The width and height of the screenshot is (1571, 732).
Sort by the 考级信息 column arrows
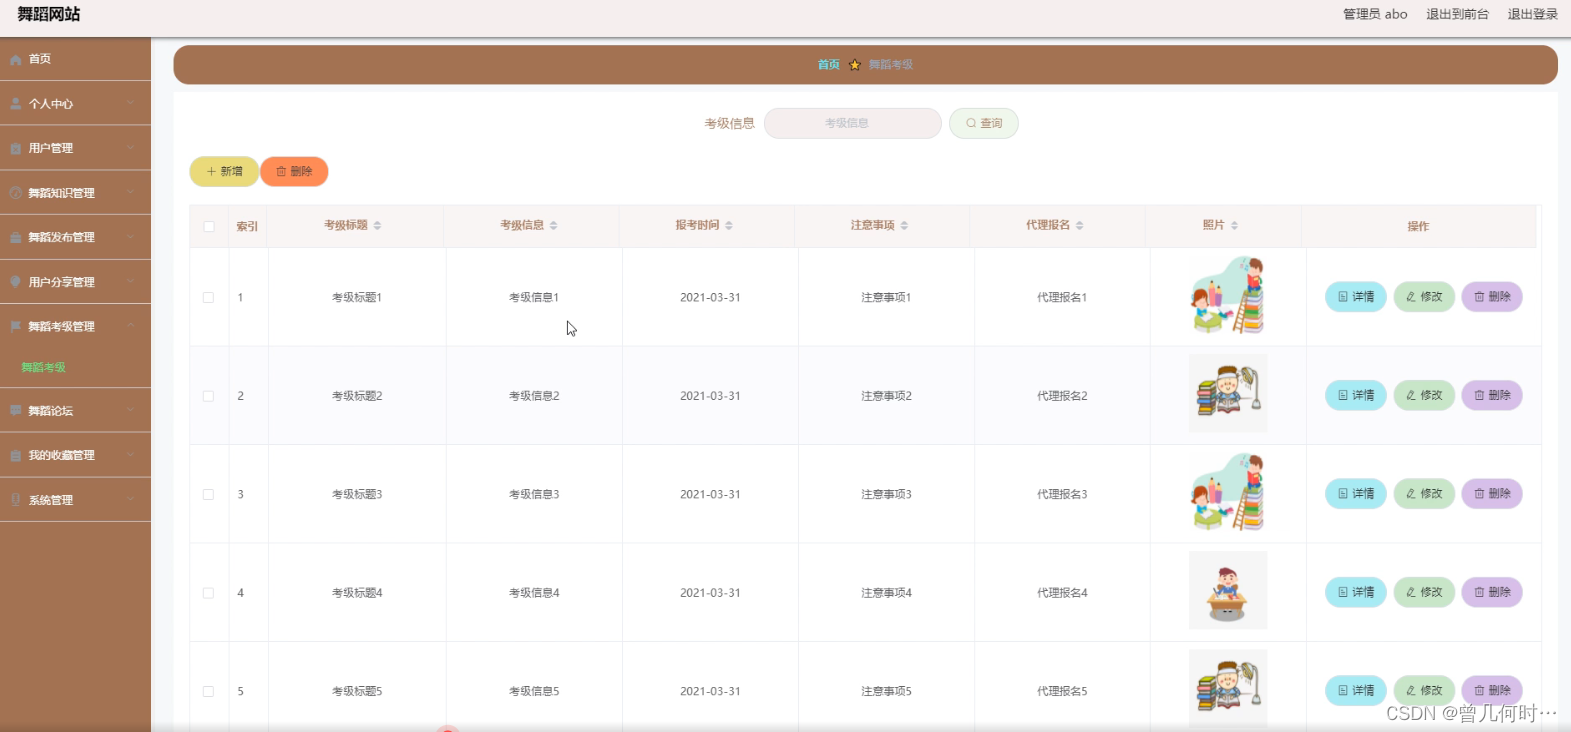coord(553,226)
